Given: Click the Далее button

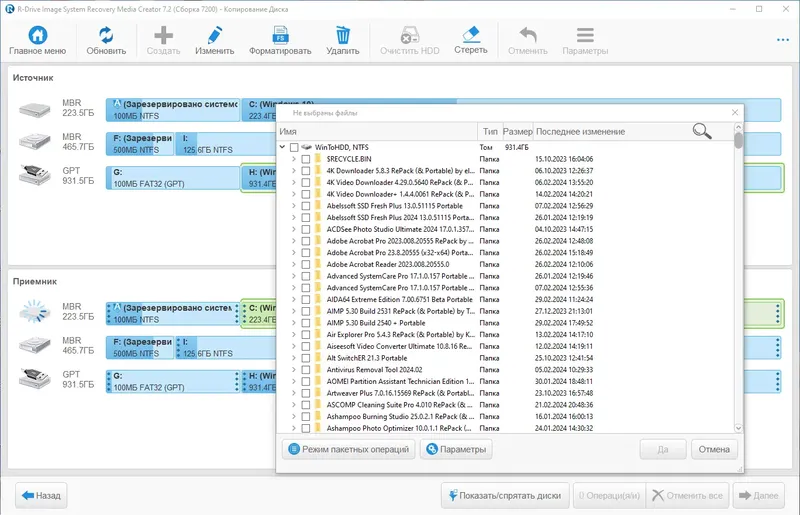Looking at the screenshot, I should (x=759, y=495).
